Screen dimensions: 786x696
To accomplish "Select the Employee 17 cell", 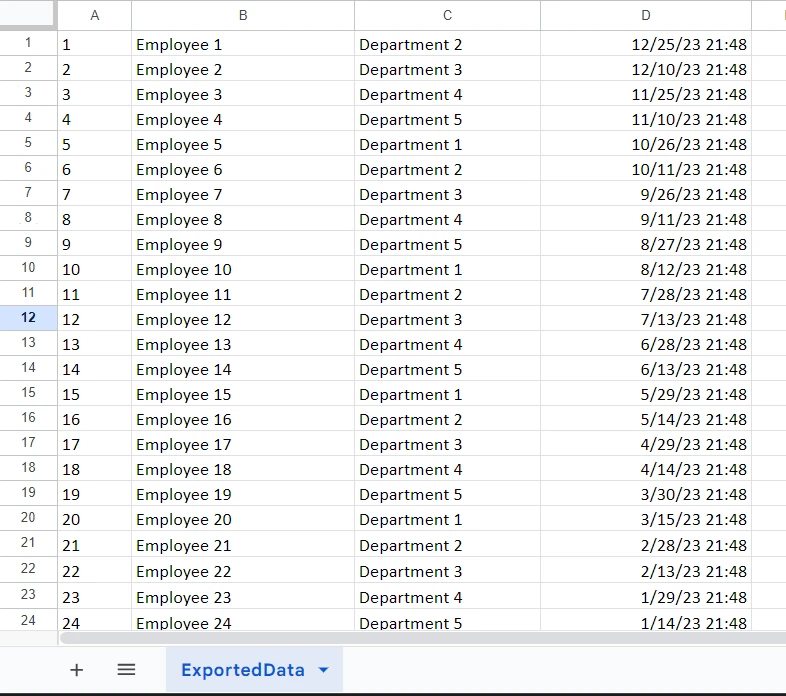I will [242, 444].
